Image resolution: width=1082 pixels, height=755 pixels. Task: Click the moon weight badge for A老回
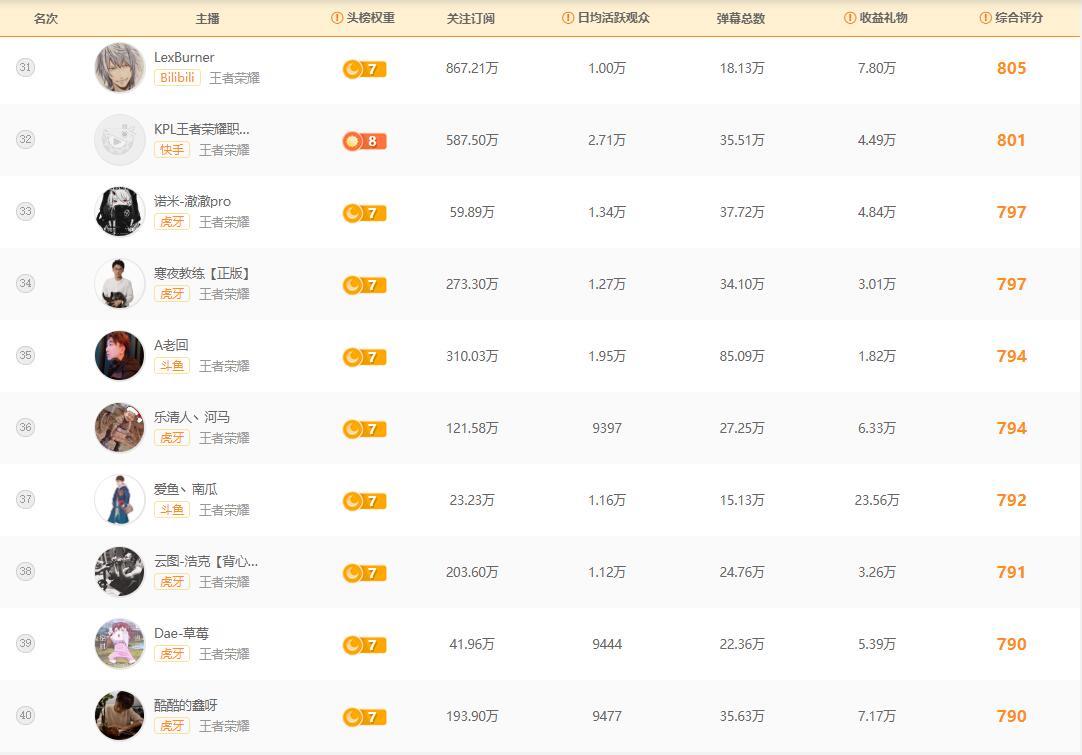click(x=364, y=357)
